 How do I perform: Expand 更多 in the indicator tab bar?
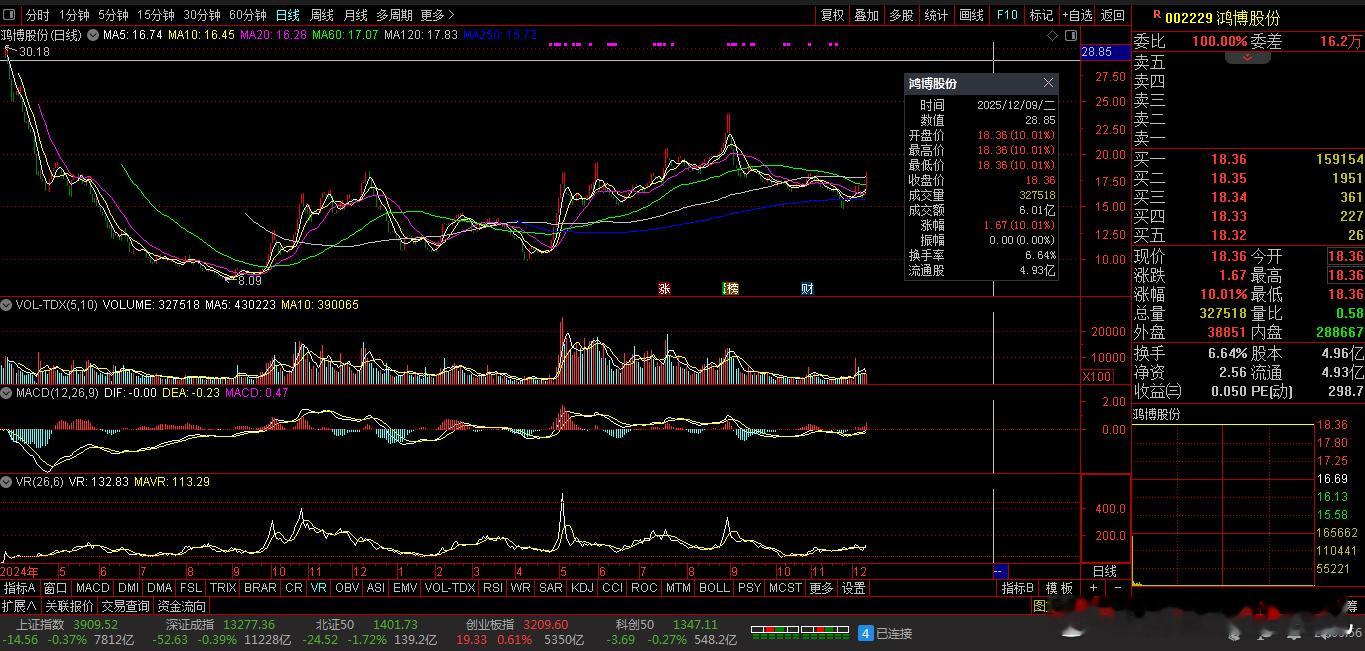[x=821, y=588]
